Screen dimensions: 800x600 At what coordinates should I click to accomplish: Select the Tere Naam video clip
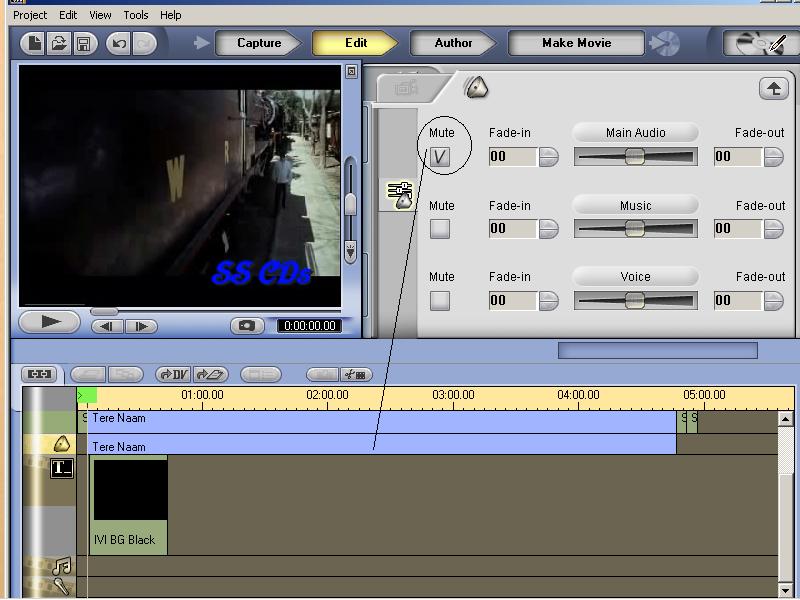click(382, 421)
